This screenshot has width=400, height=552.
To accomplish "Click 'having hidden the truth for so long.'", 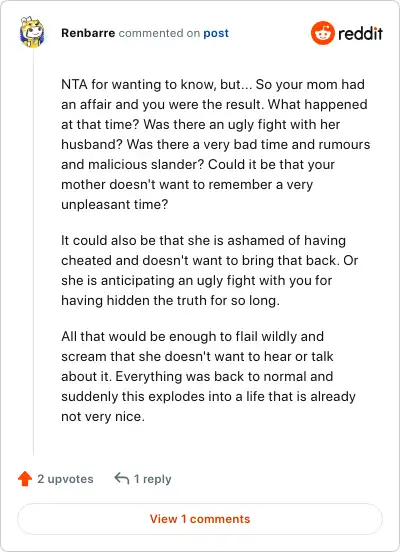I will coord(170,300).
